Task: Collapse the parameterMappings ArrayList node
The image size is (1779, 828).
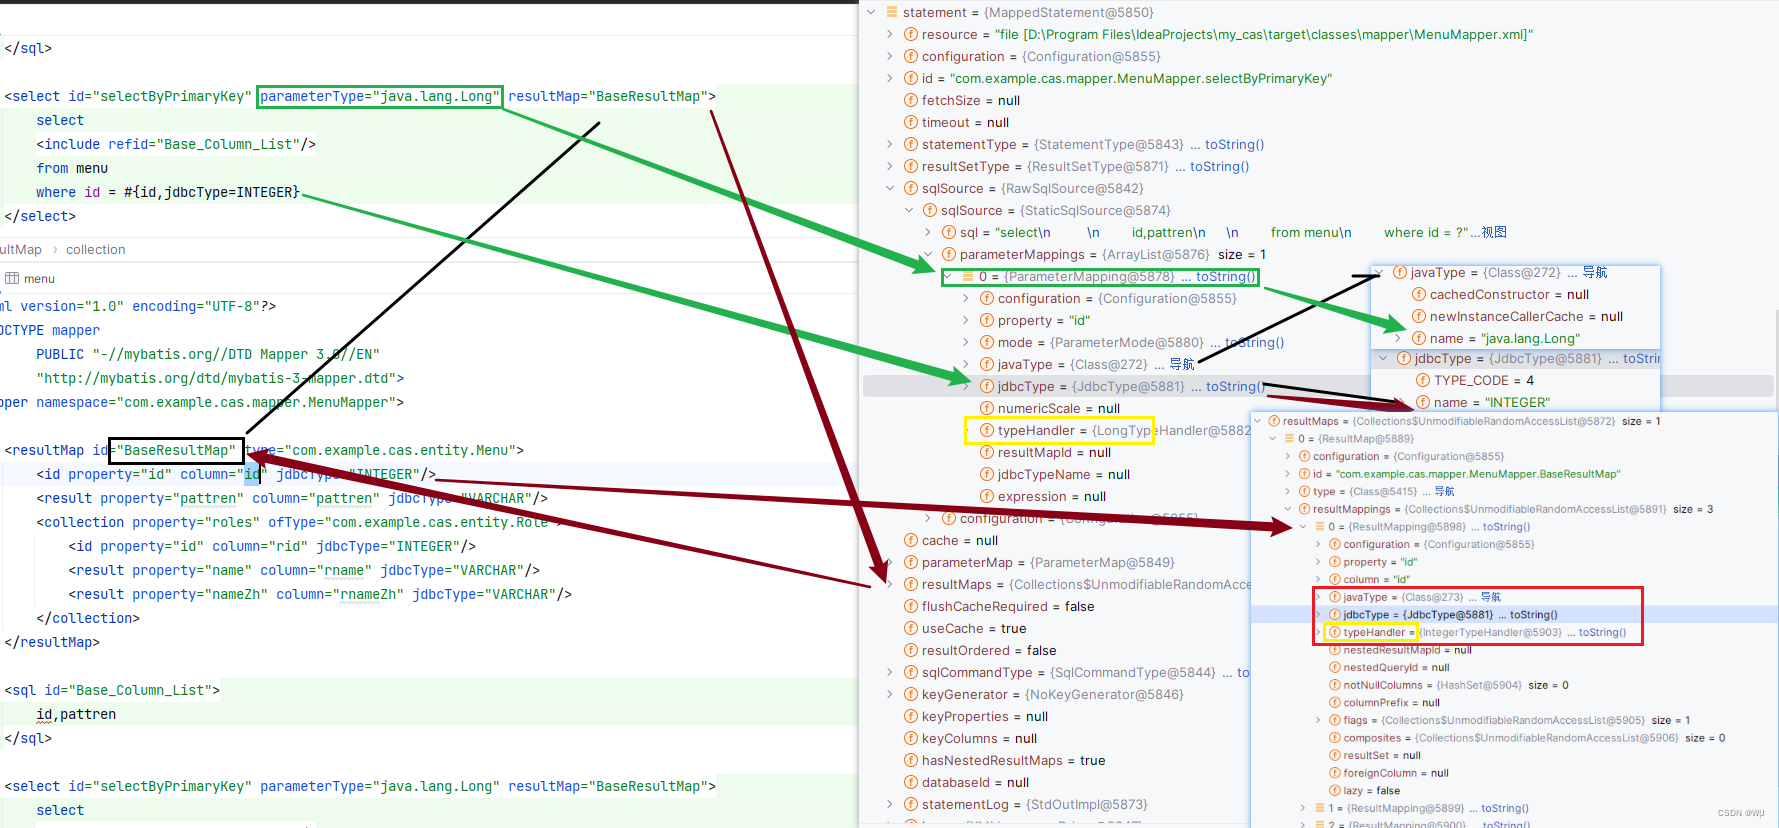Action: (928, 254)
